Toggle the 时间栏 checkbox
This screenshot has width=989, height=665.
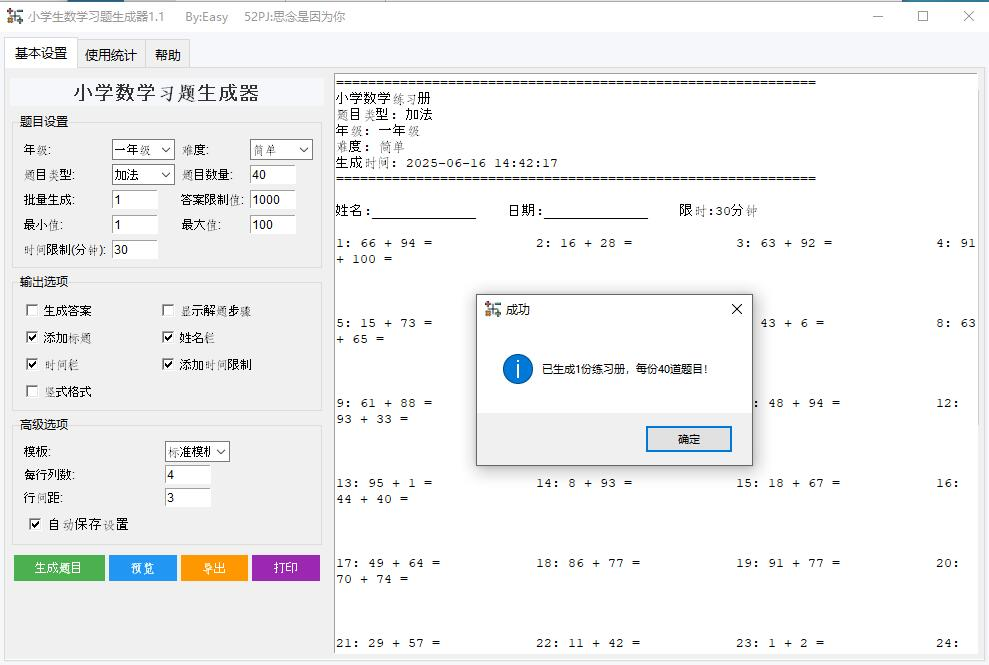click(32, 364)
